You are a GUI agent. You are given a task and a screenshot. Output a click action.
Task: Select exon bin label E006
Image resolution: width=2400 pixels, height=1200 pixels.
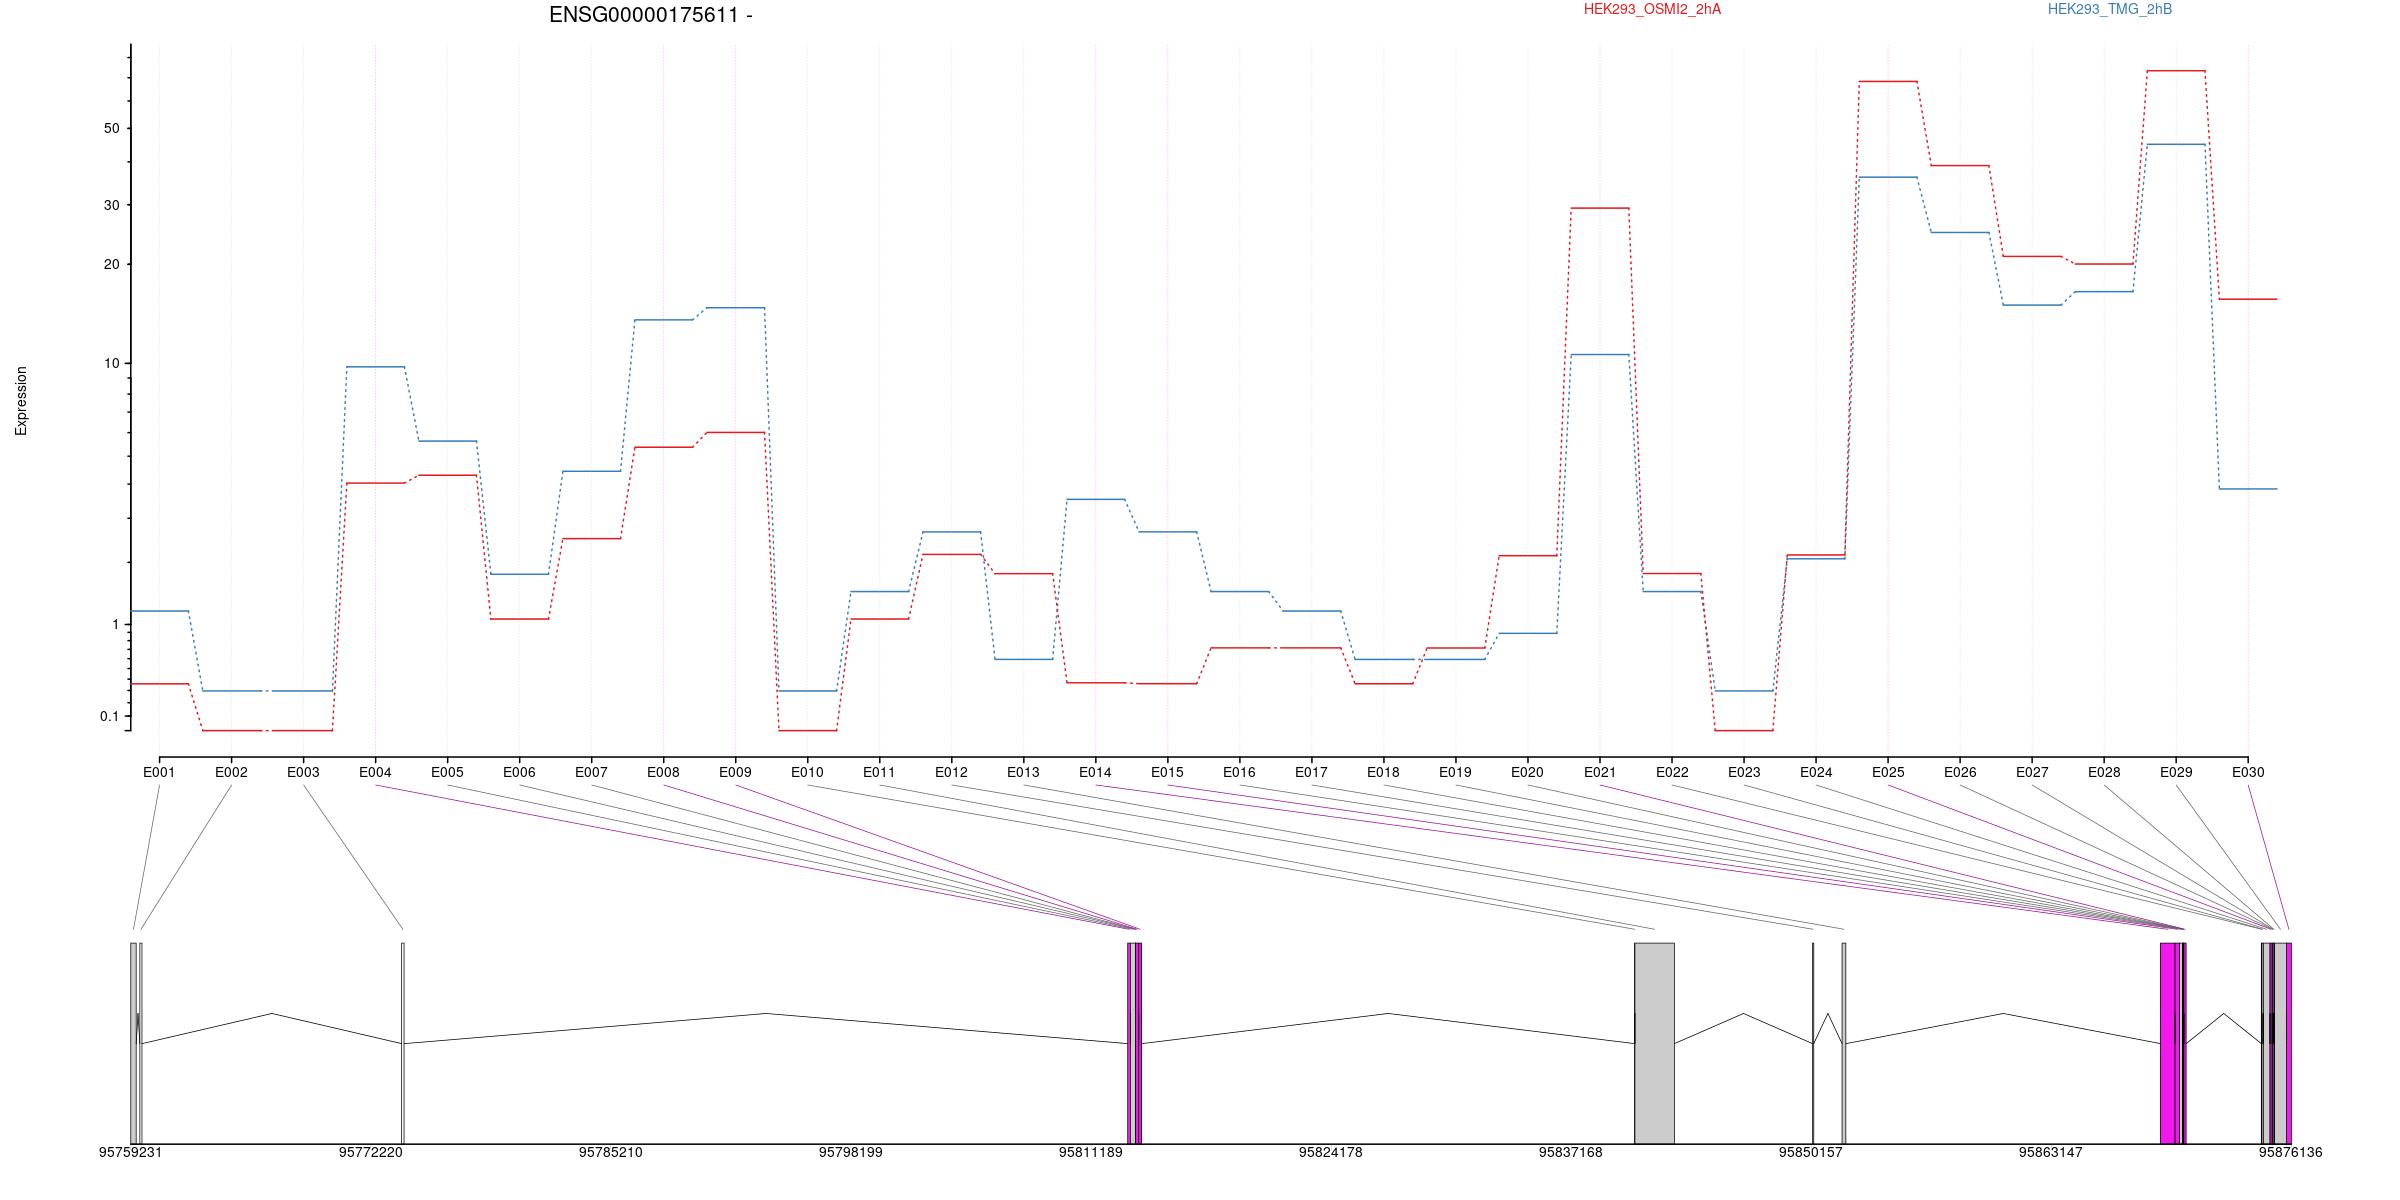(519, 772)
